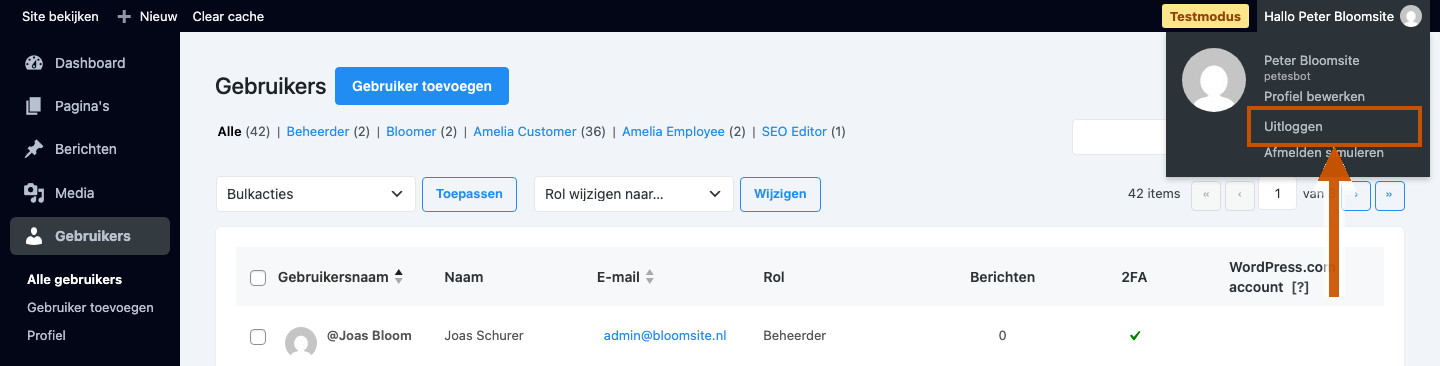Open Berichten in the sidebar
Viewport: 1440px width, 366px height.
(90, 149)
